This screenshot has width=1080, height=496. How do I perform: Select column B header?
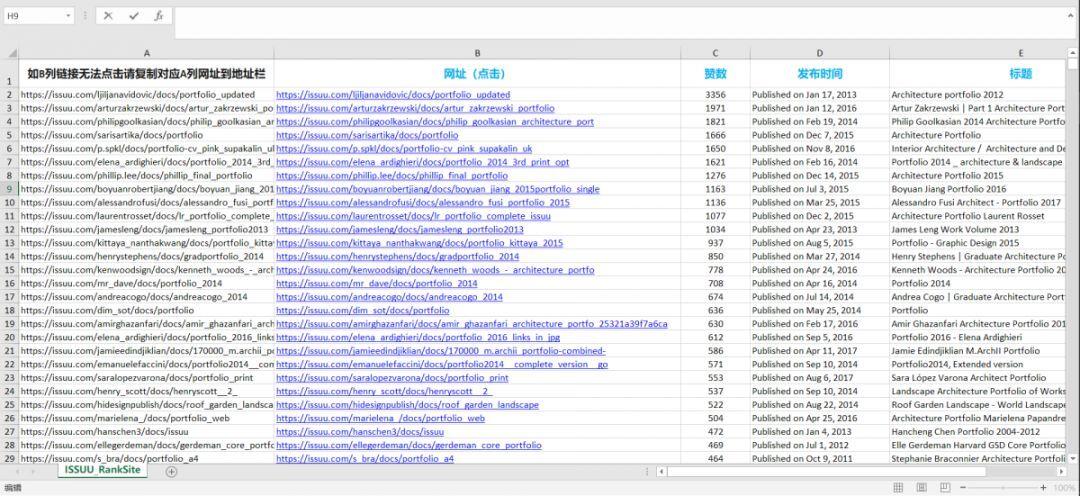point(477,53)
